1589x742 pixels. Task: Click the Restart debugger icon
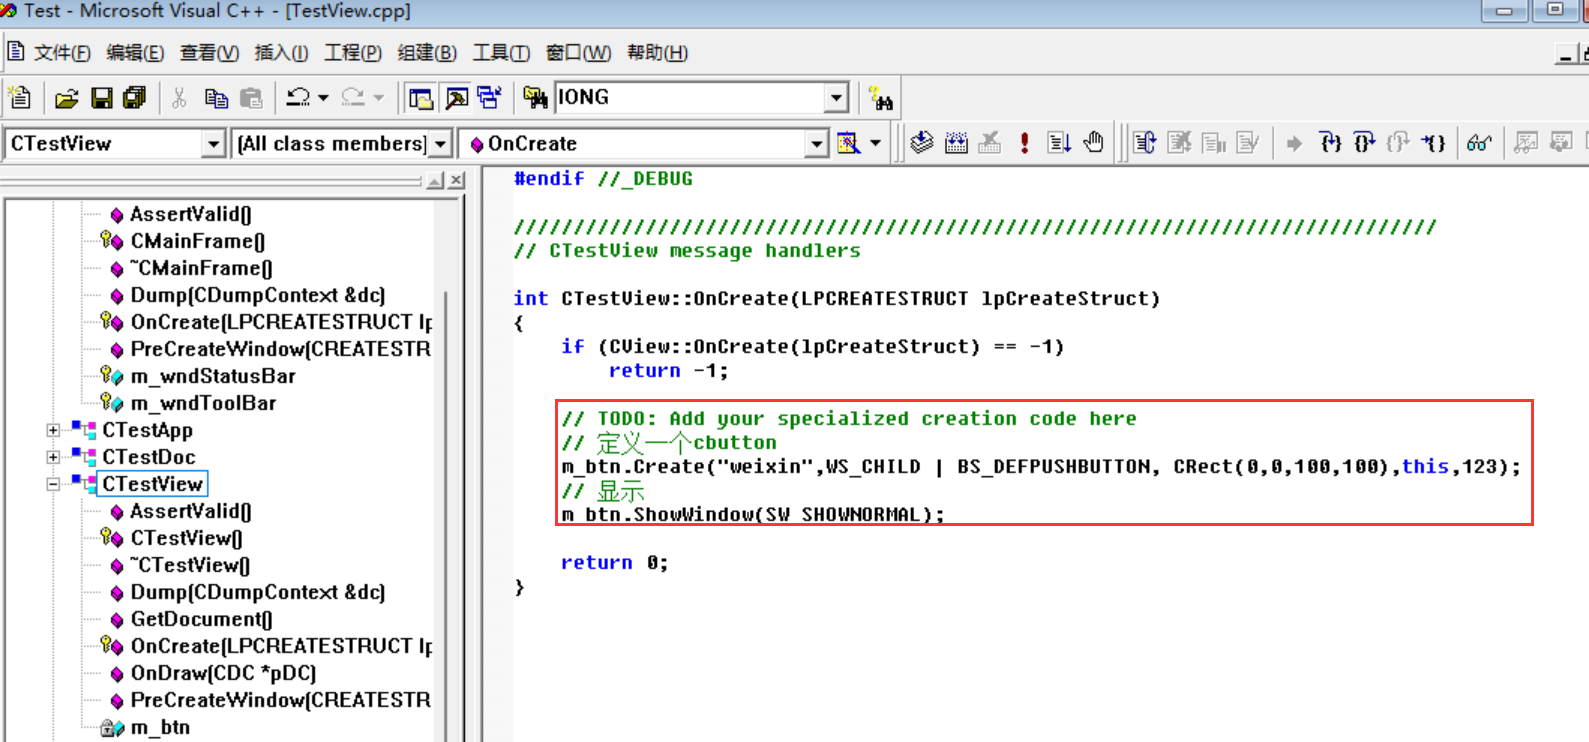[x=1145, y=143]
